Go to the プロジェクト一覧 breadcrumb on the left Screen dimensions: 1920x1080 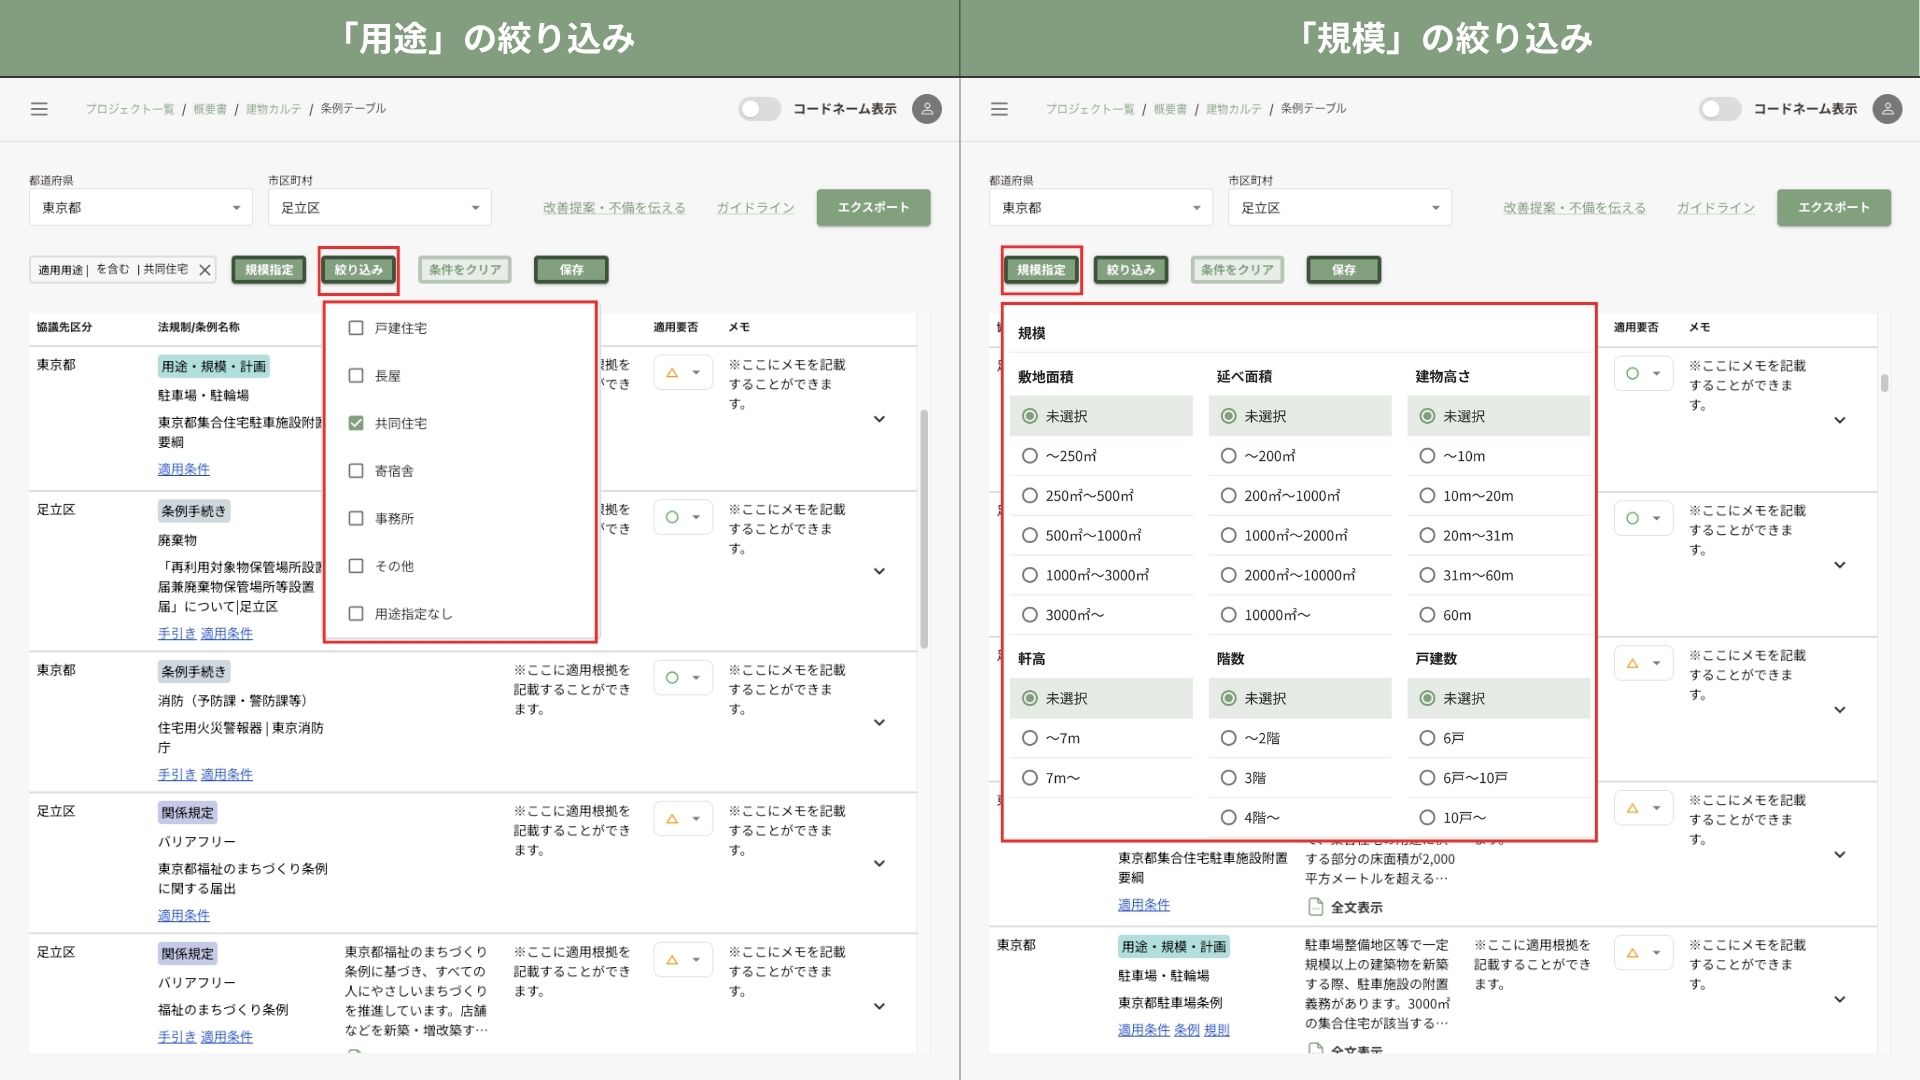coord(129,109)
